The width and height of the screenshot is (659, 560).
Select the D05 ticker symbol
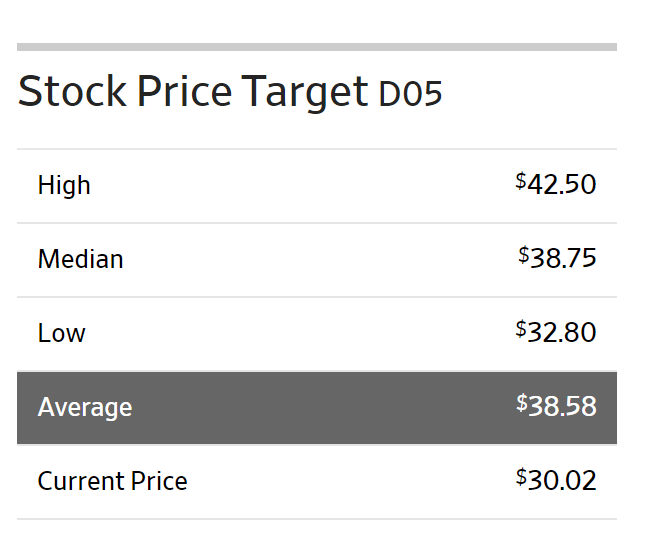410,93
